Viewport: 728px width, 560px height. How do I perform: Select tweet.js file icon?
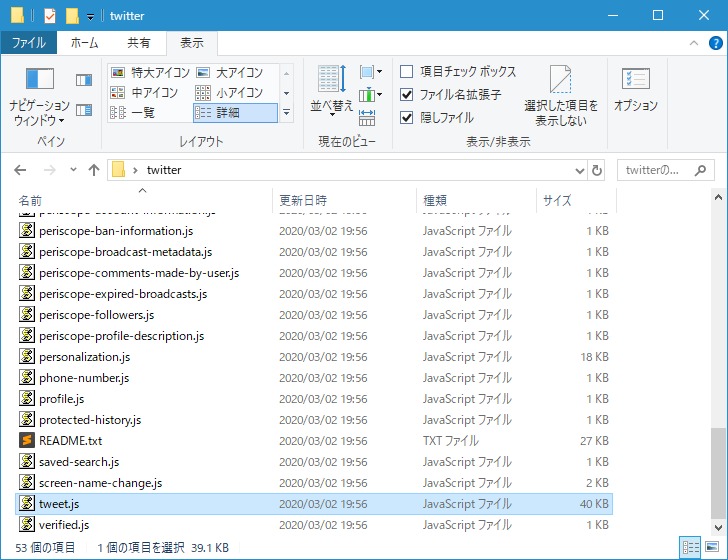[x=27, y=503]
